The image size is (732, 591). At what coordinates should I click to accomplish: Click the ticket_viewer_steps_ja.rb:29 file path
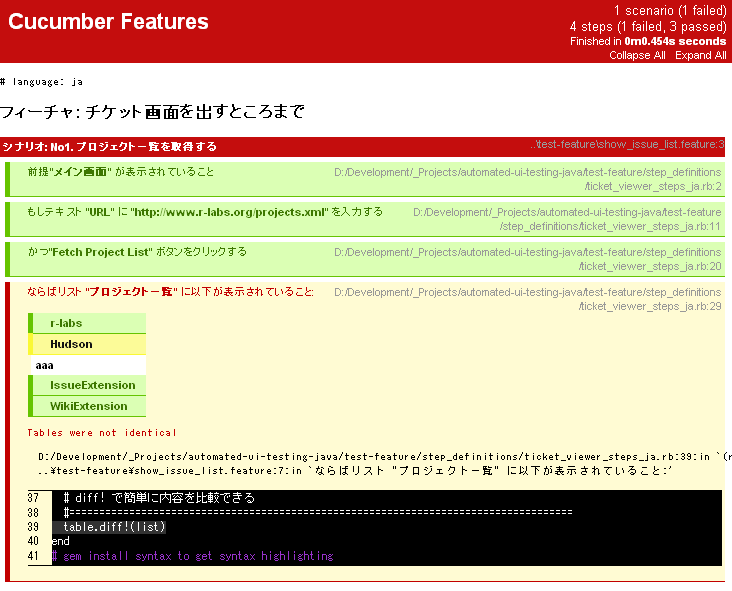coord(528,299)
